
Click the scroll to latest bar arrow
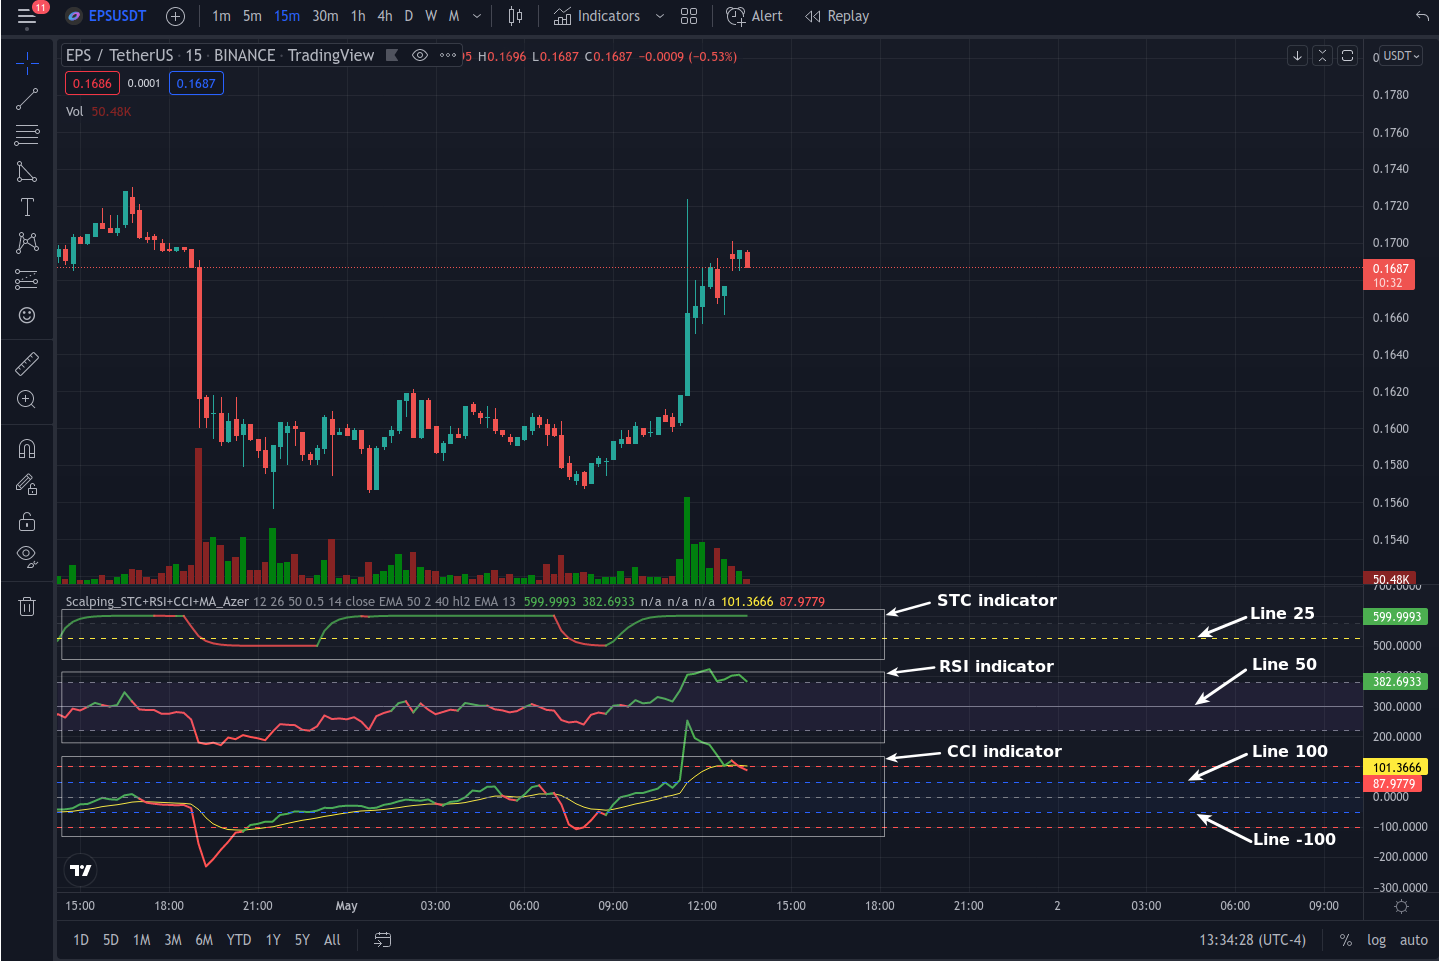1297,55
